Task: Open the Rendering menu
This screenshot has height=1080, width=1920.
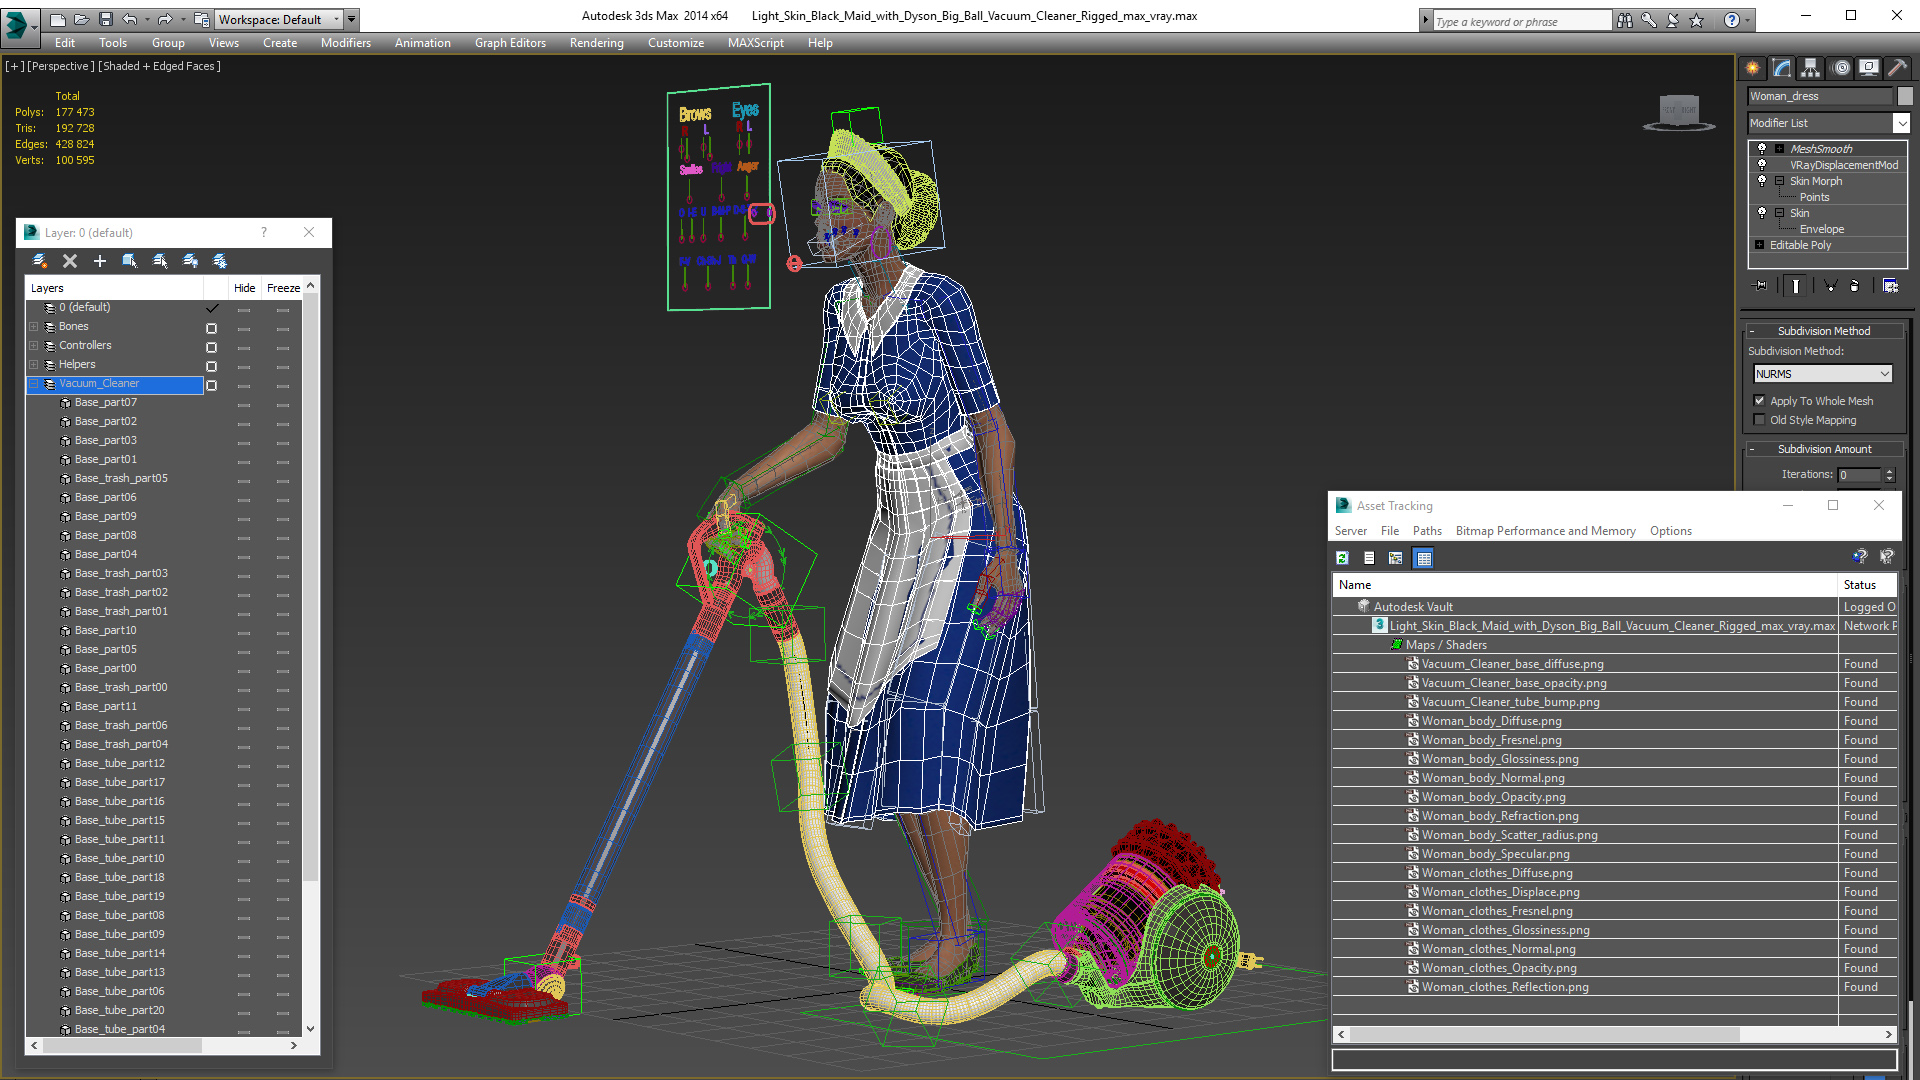Action: tap(597, 43)
